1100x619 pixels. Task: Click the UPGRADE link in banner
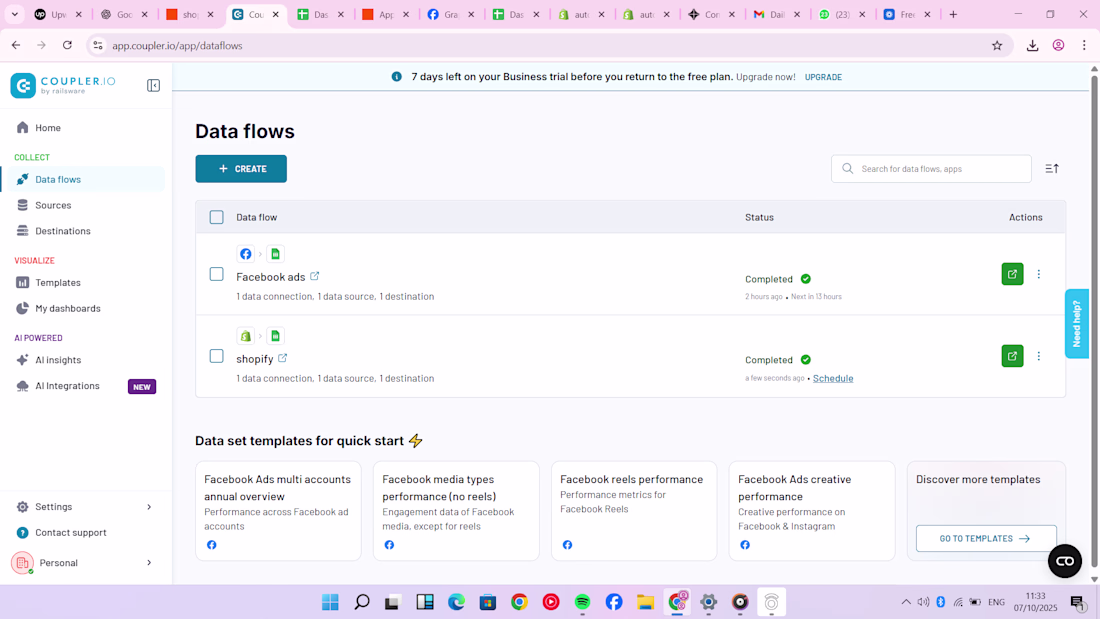point(823,77)
